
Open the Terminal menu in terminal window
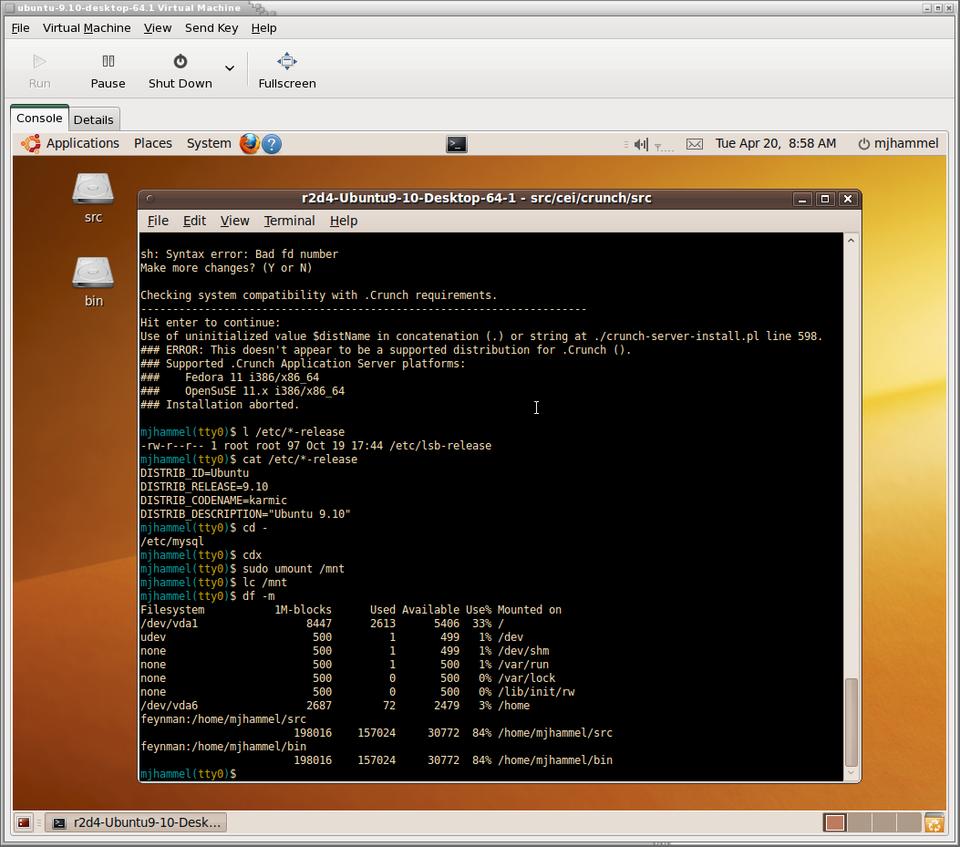(289, 220)
